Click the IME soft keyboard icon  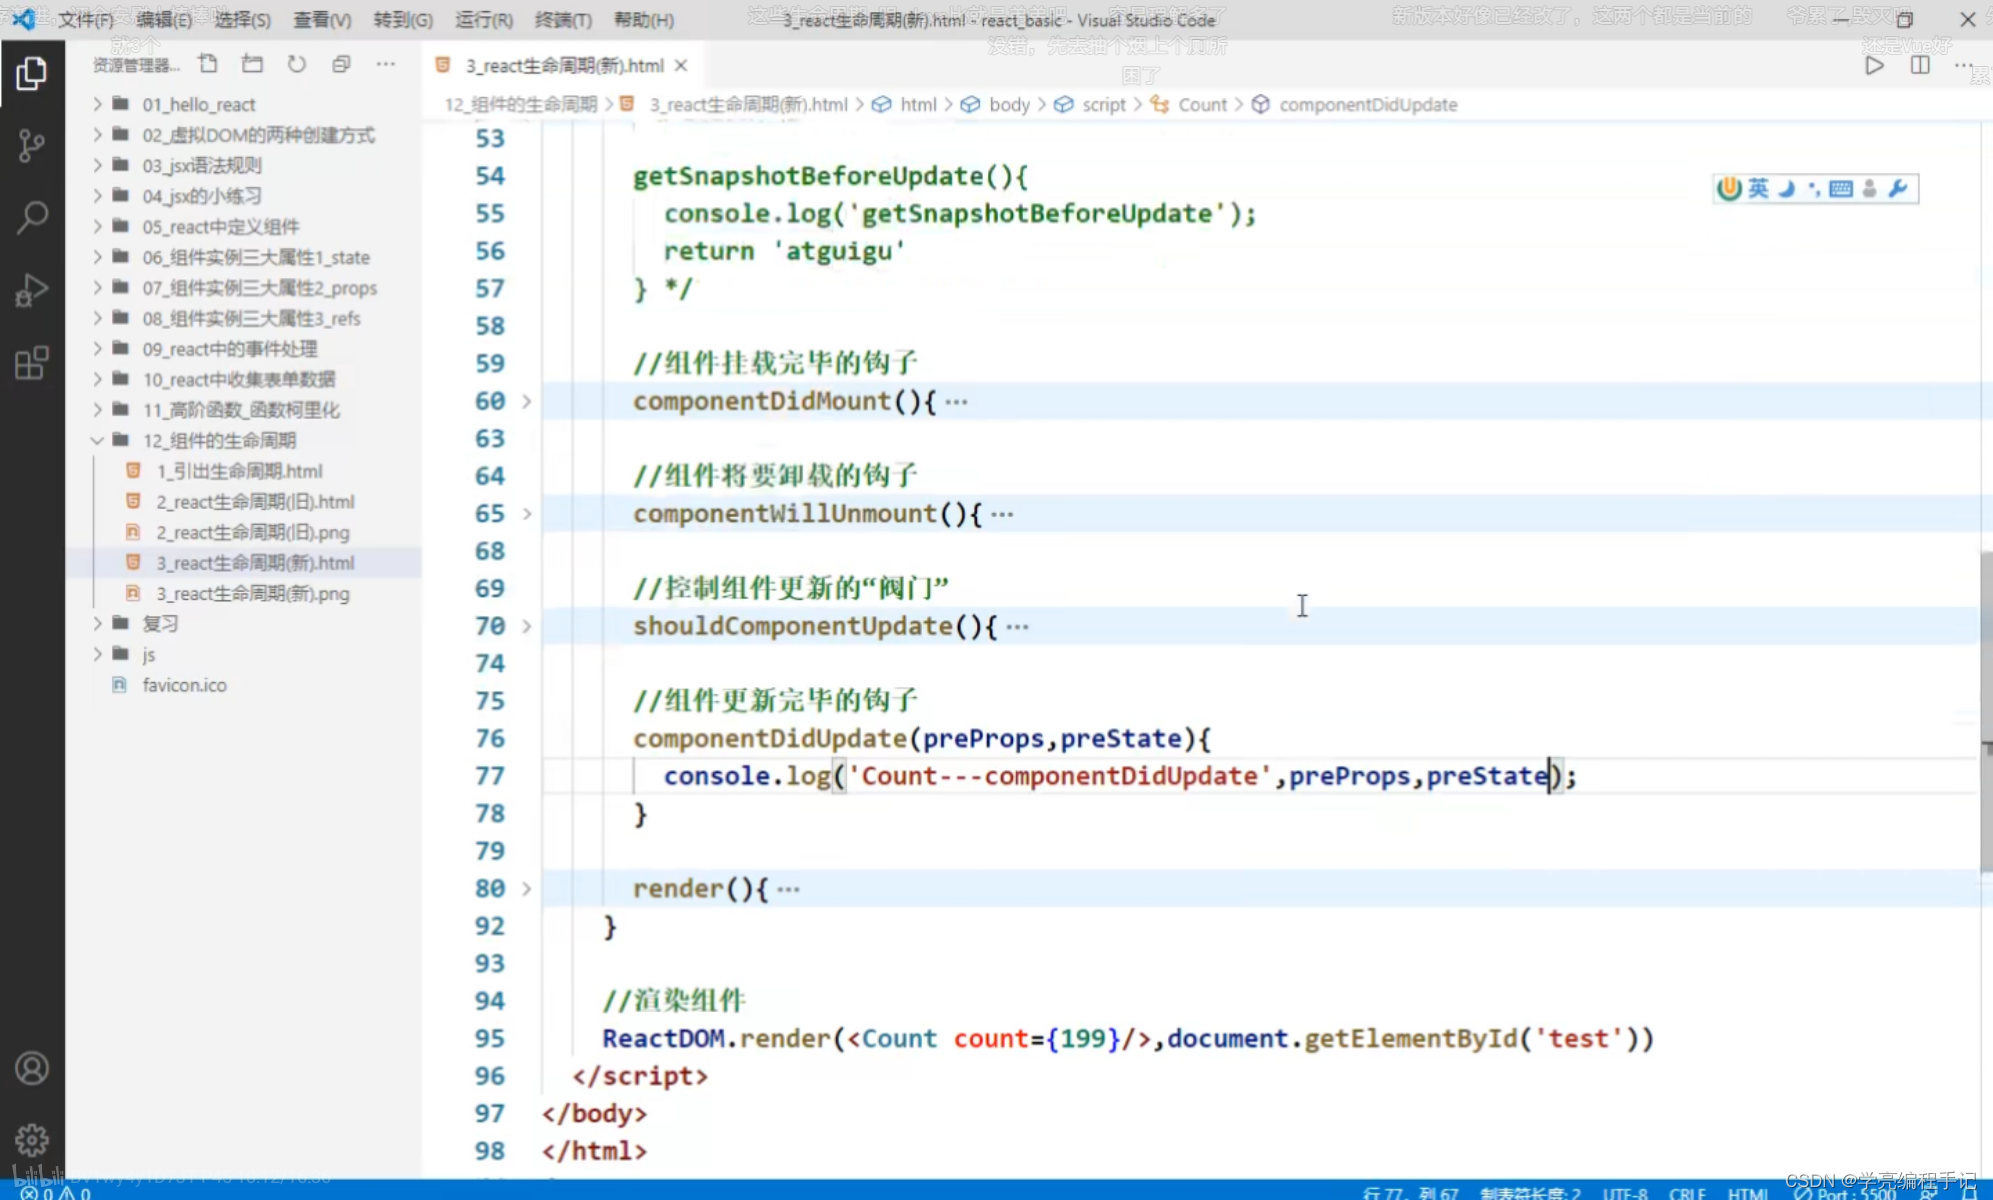(1841, 188)
